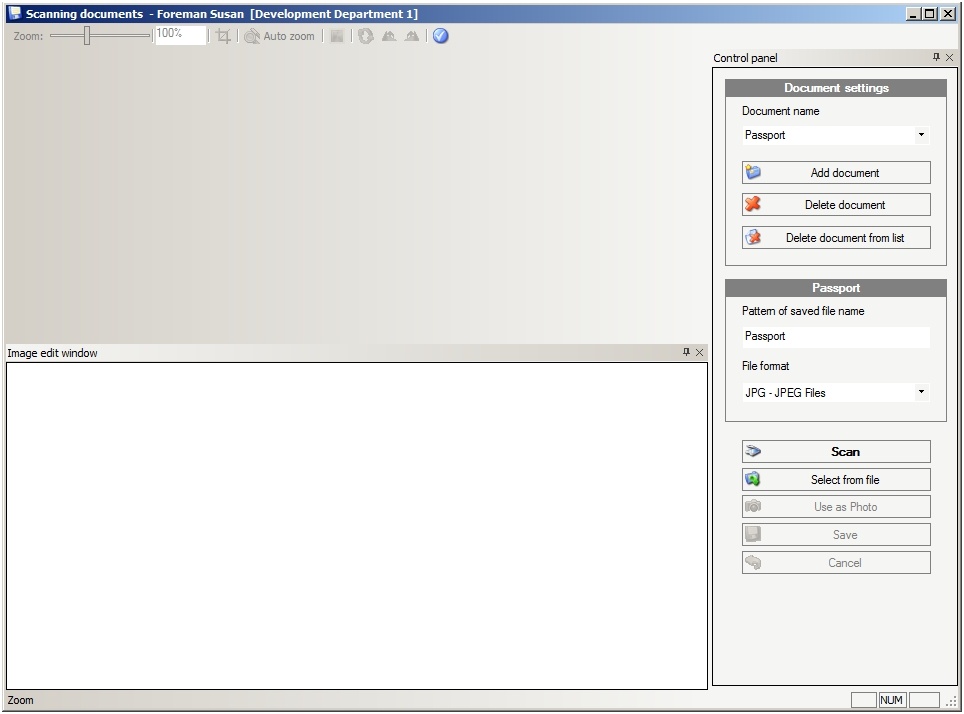The width and height of the screenshot is (964, 714).
Task: Click the window resize grip in status bar
Action: tap(952, 702)
